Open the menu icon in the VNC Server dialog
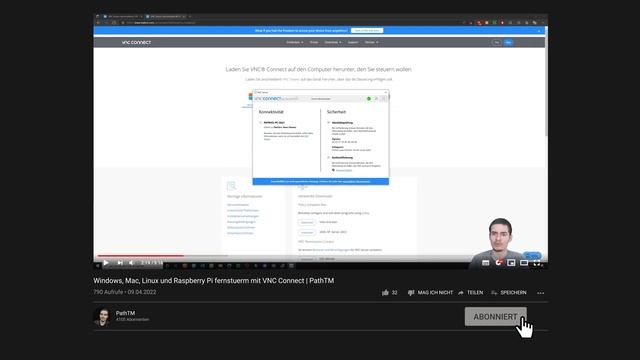640x360 pixels. 383,99
